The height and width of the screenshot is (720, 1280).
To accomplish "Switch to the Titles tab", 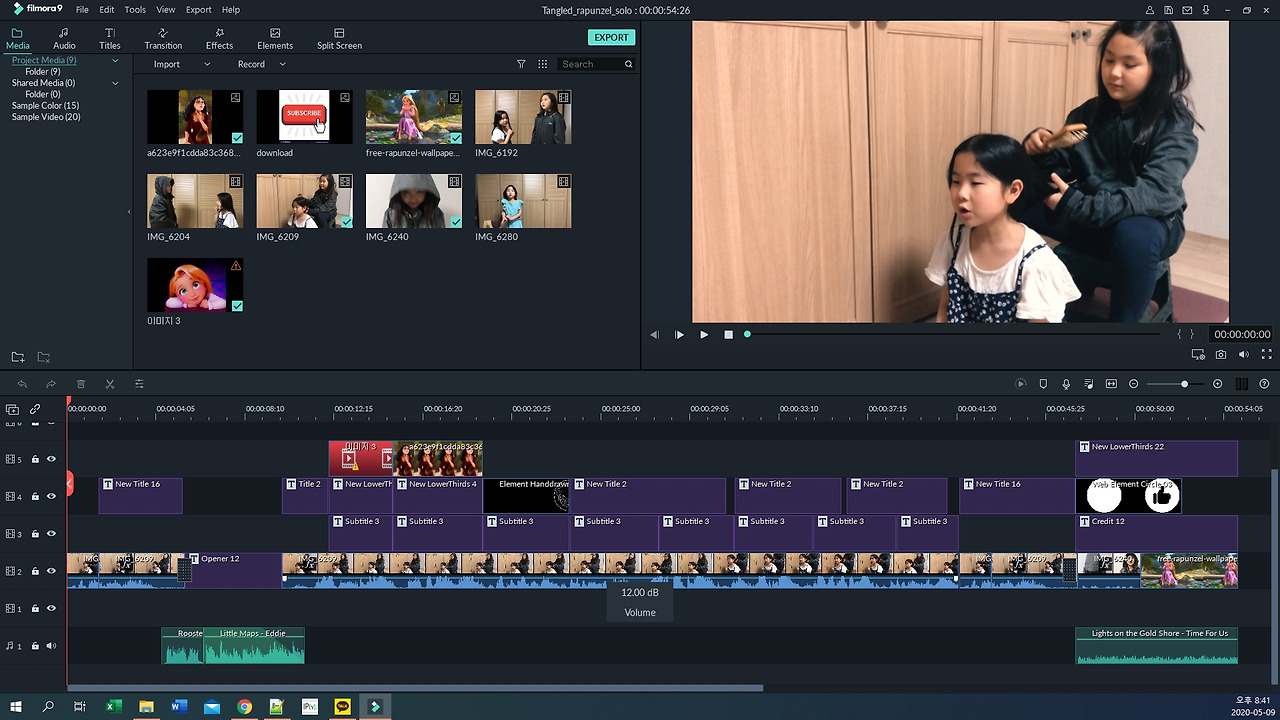I will coord(110,39).
